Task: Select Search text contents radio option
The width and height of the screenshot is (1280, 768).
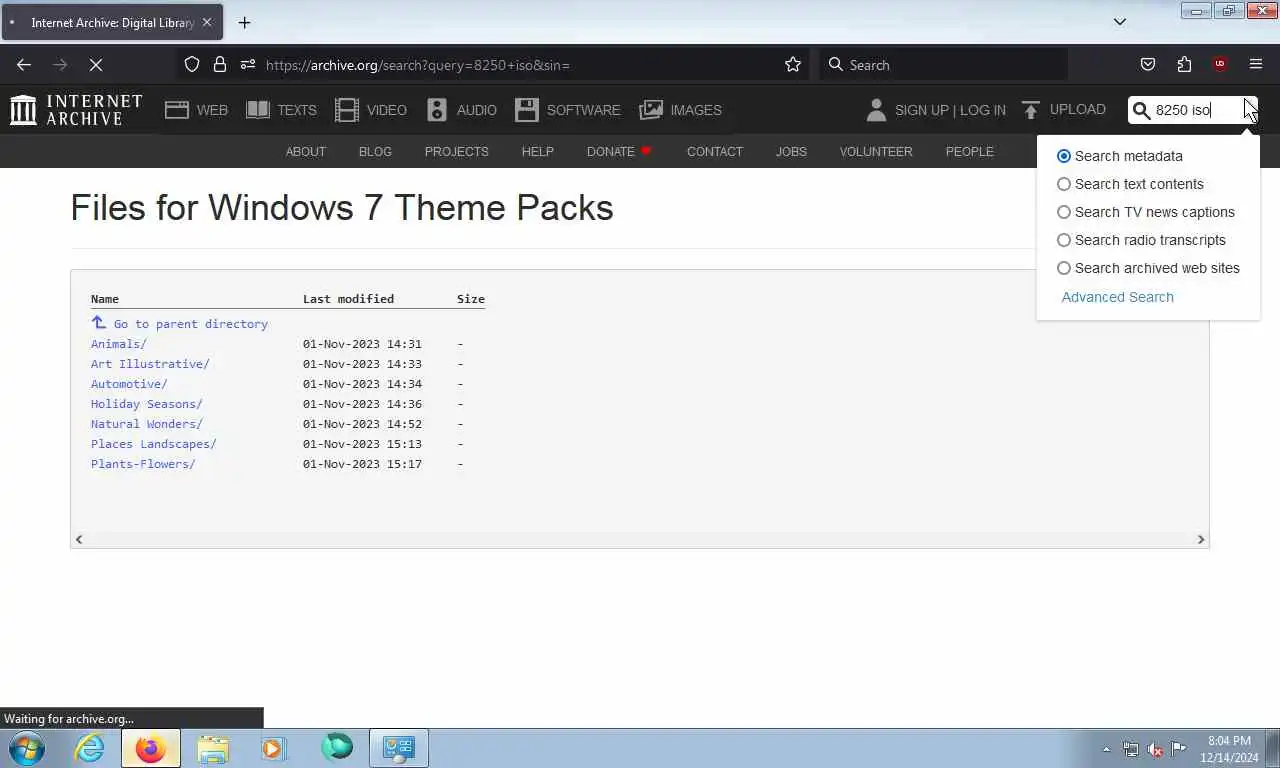Action: (x=1064, y=184)
